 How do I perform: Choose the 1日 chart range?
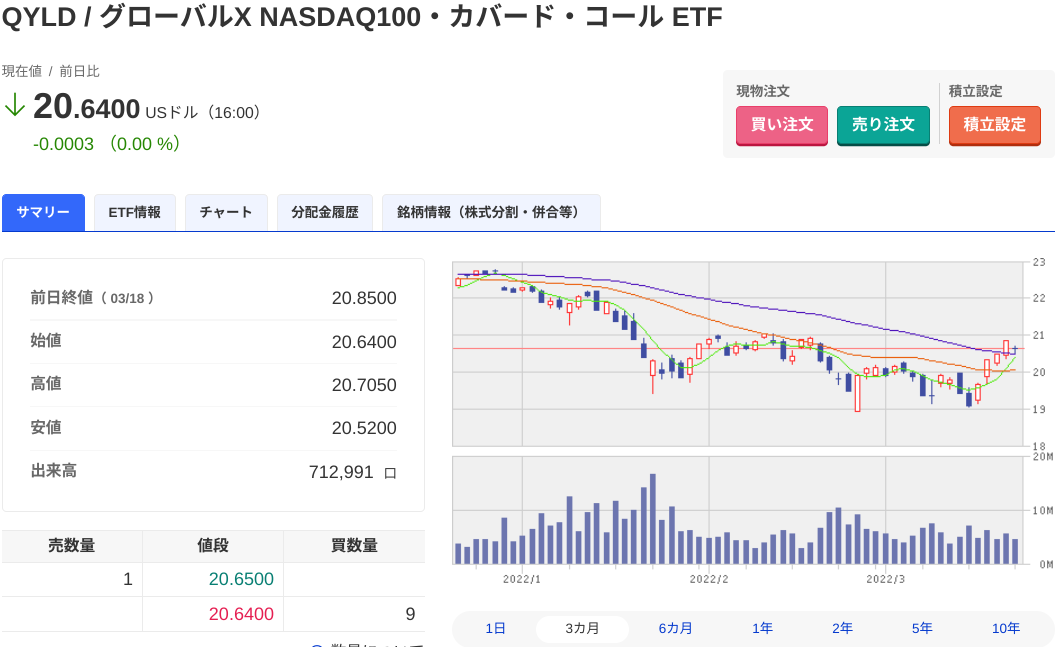(495, 628)
